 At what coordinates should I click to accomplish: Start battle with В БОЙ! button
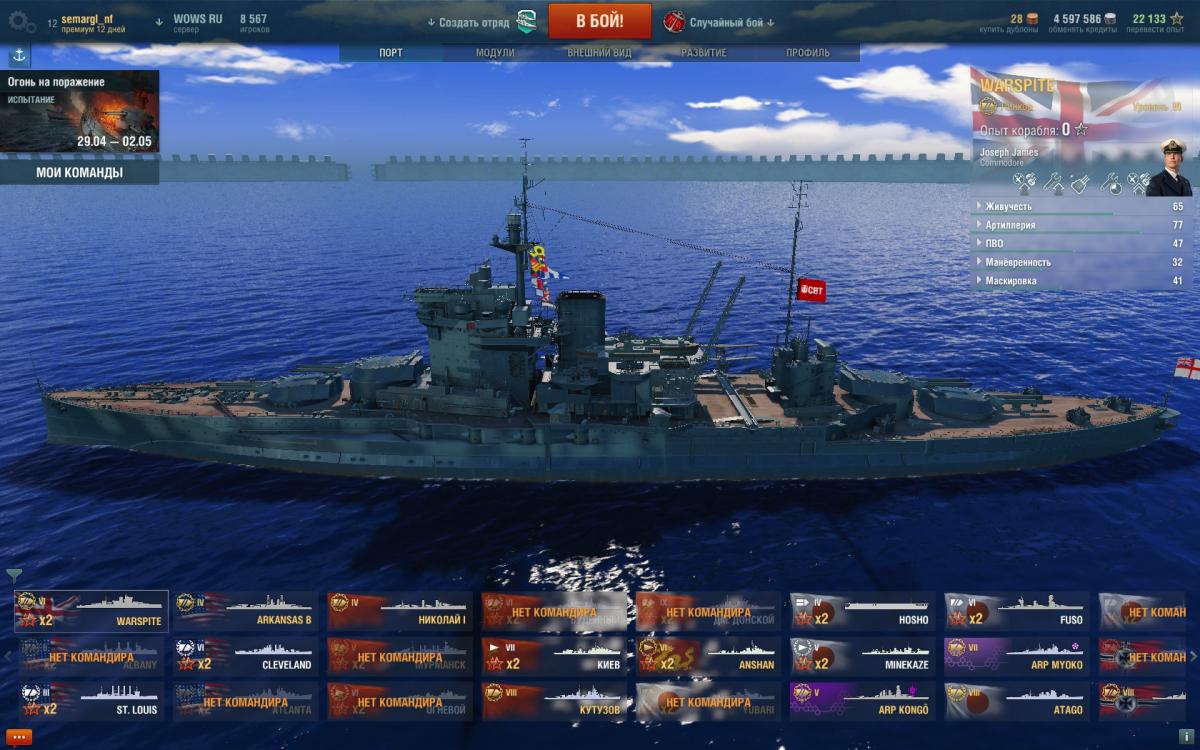pos(600,21)
